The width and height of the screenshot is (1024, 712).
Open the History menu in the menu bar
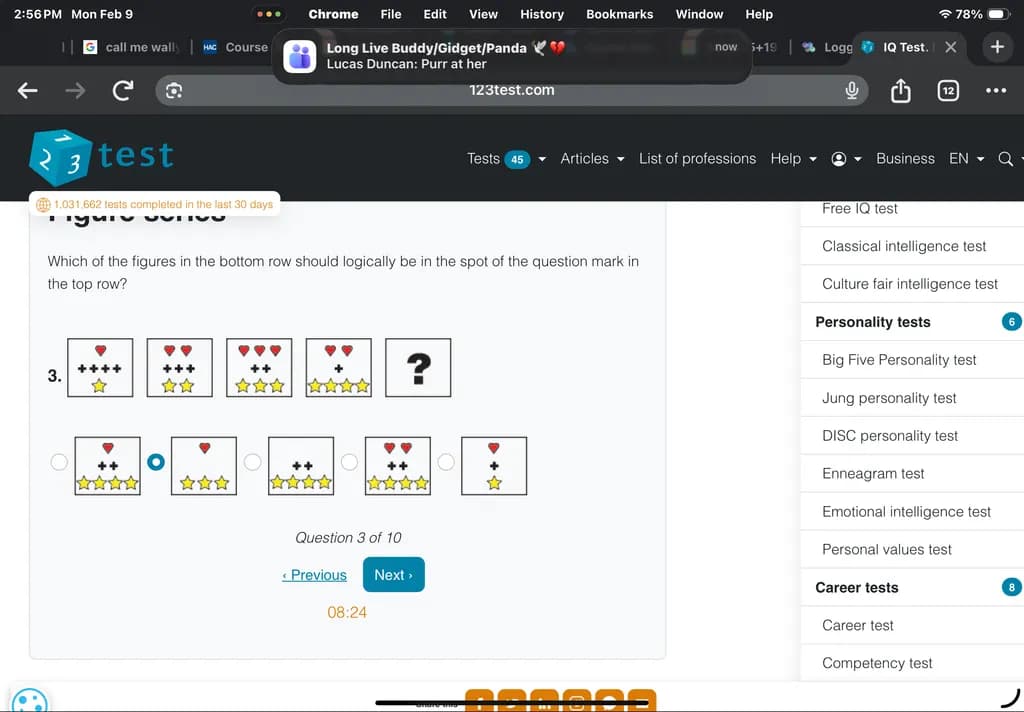pos(541,14)
